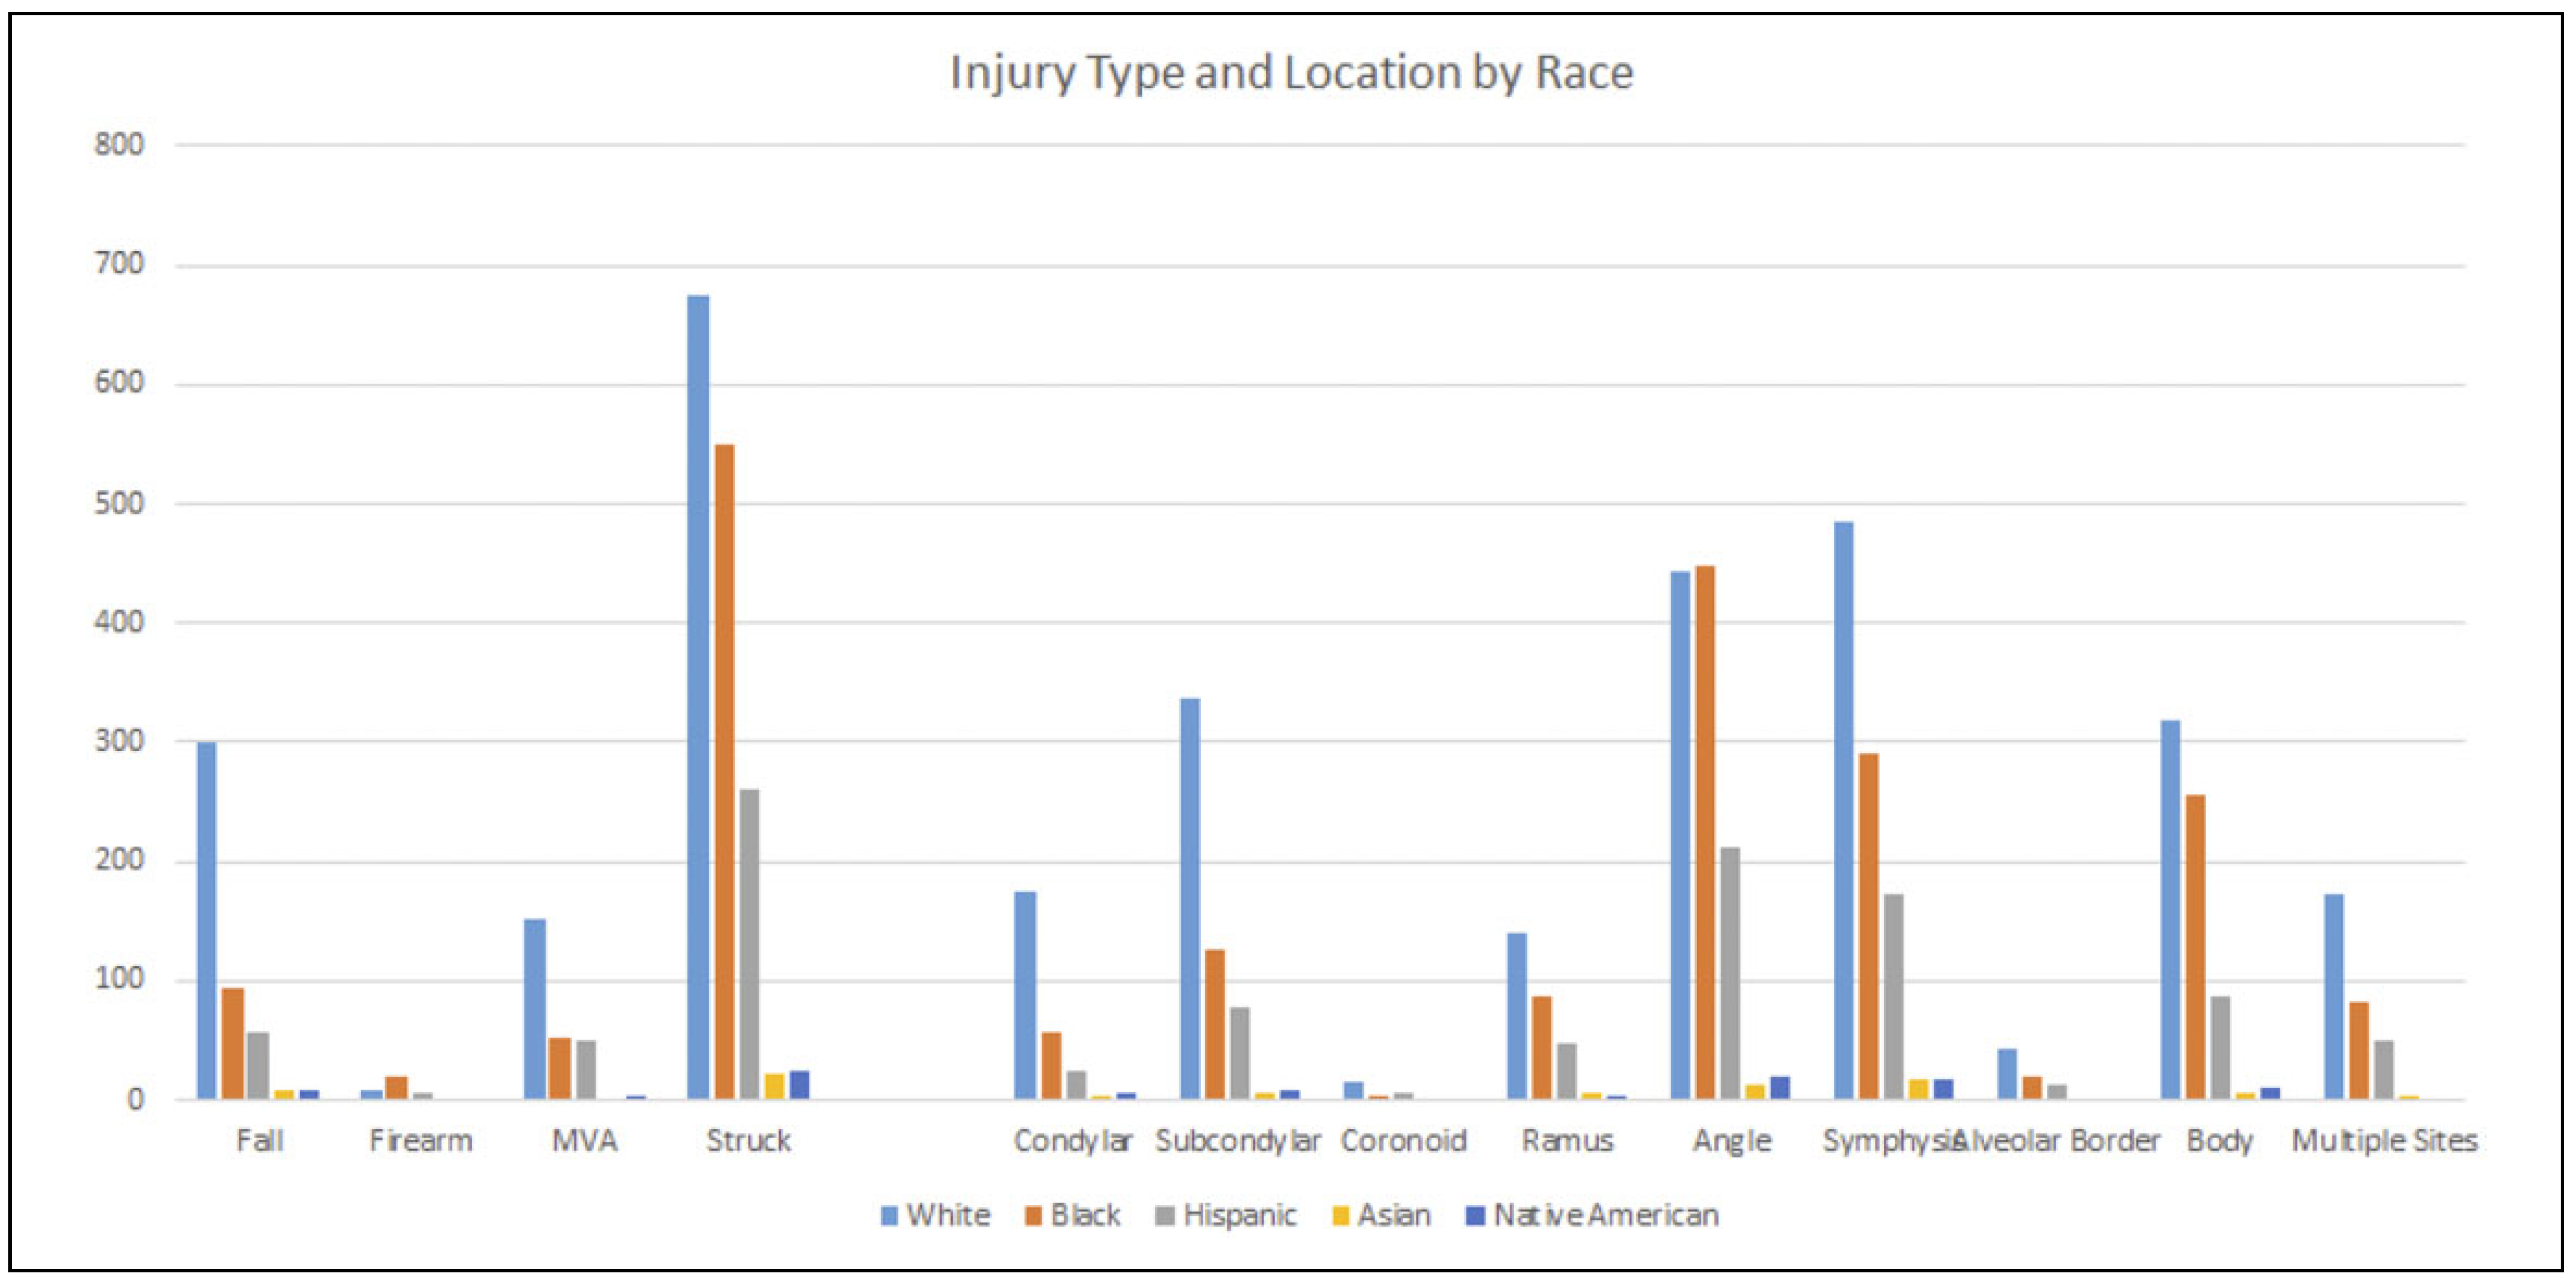Click the MVA axis category label
This screenshot has height=1285, width=2576.
(x=584, y=1141)
